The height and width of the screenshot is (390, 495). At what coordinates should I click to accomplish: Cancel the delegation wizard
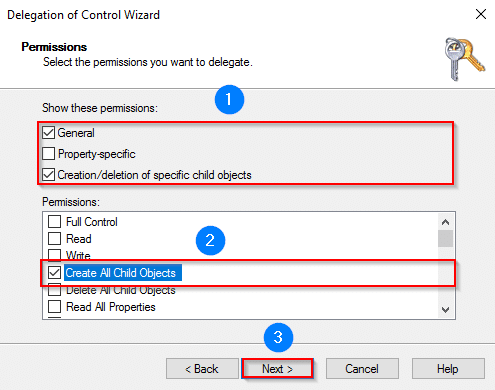coord(362,369)
